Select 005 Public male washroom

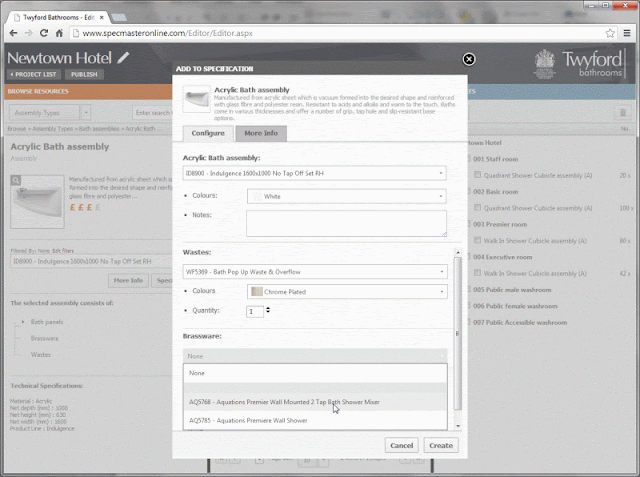coord(512,290)
